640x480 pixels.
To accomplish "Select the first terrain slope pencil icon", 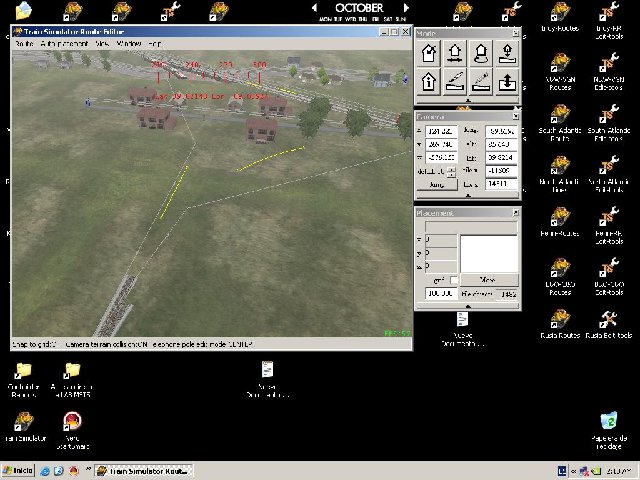I will coord(454,82).
